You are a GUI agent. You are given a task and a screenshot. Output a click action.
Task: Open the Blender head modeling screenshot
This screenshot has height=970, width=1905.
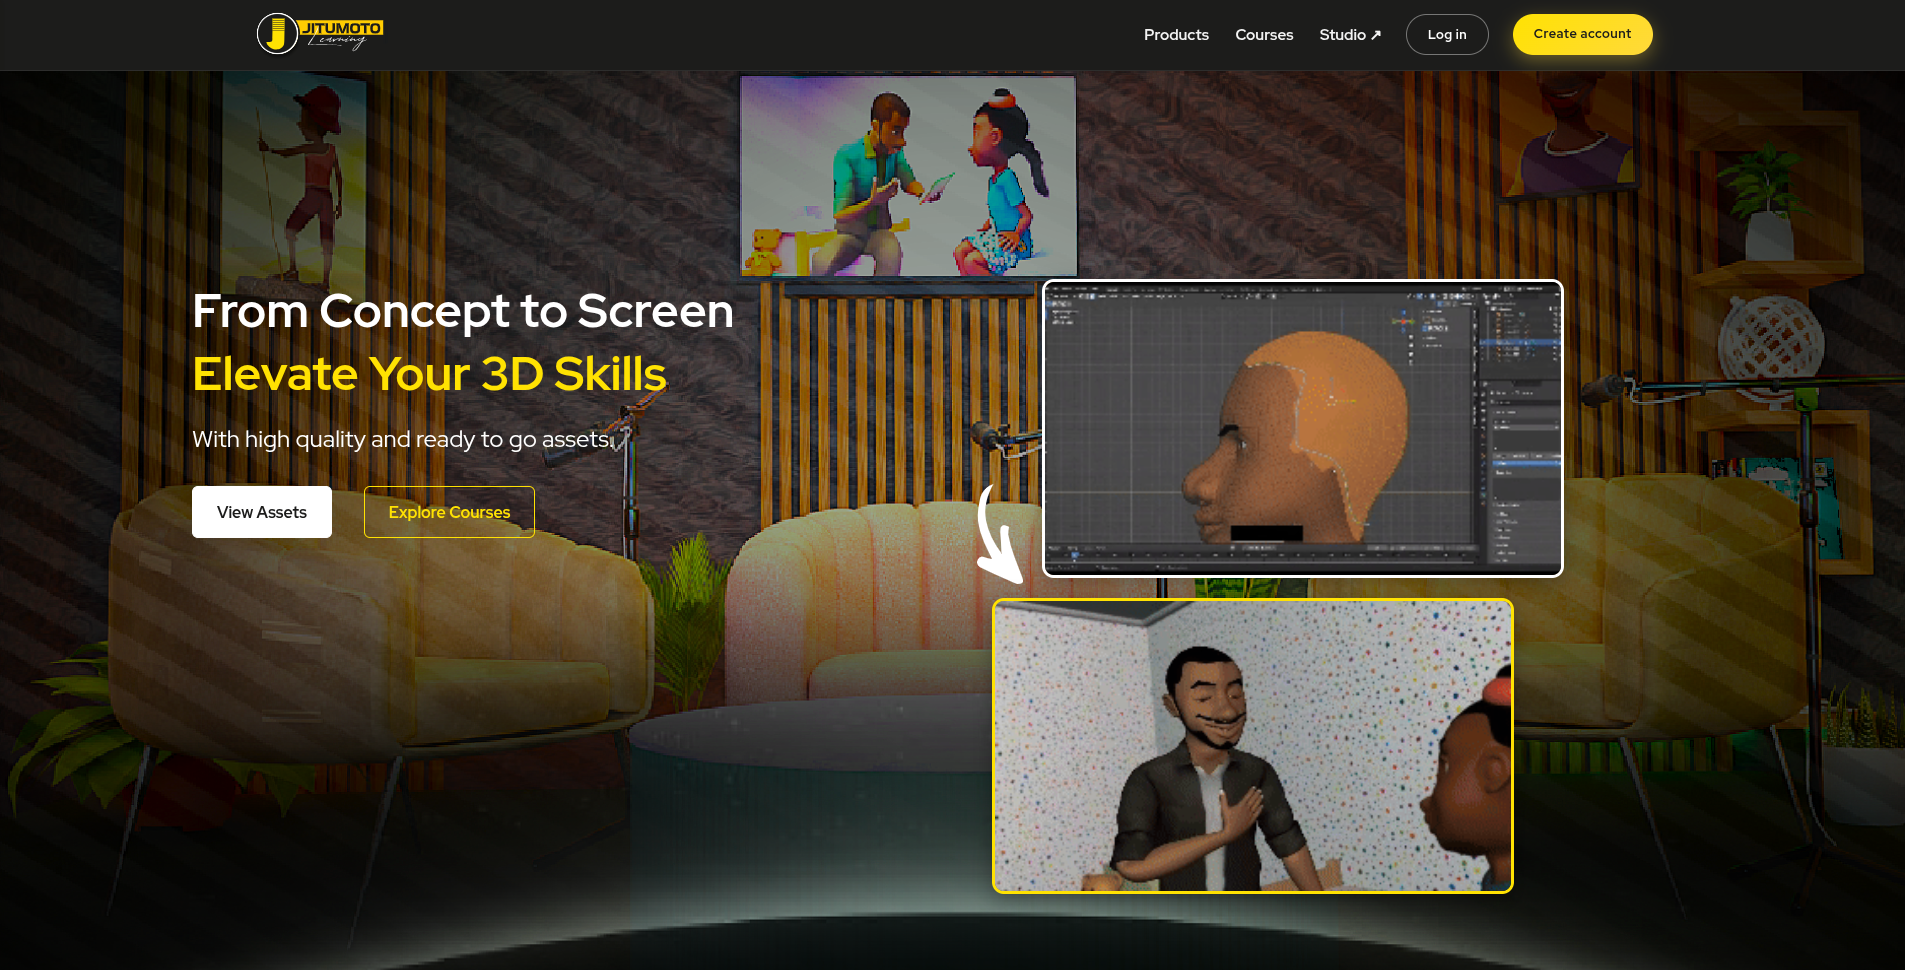pos(1302,428)
